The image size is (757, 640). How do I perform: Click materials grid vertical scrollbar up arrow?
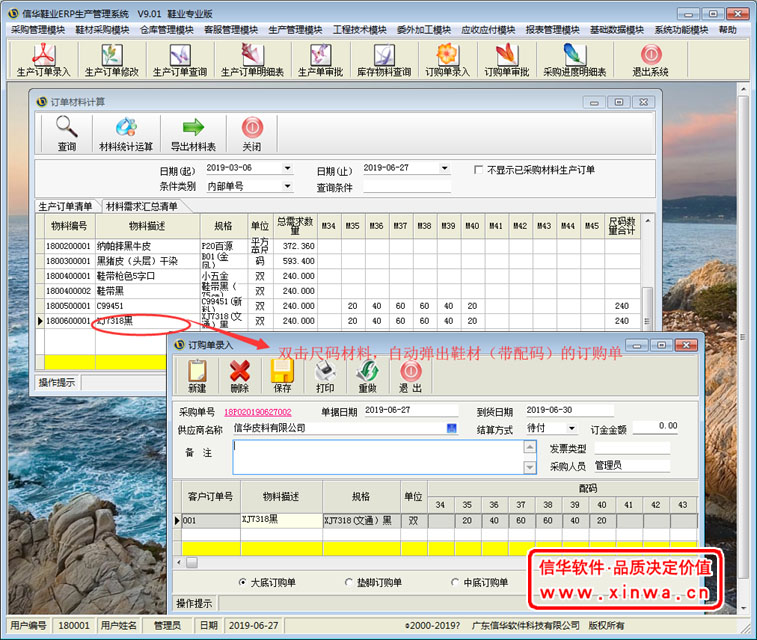648,221
